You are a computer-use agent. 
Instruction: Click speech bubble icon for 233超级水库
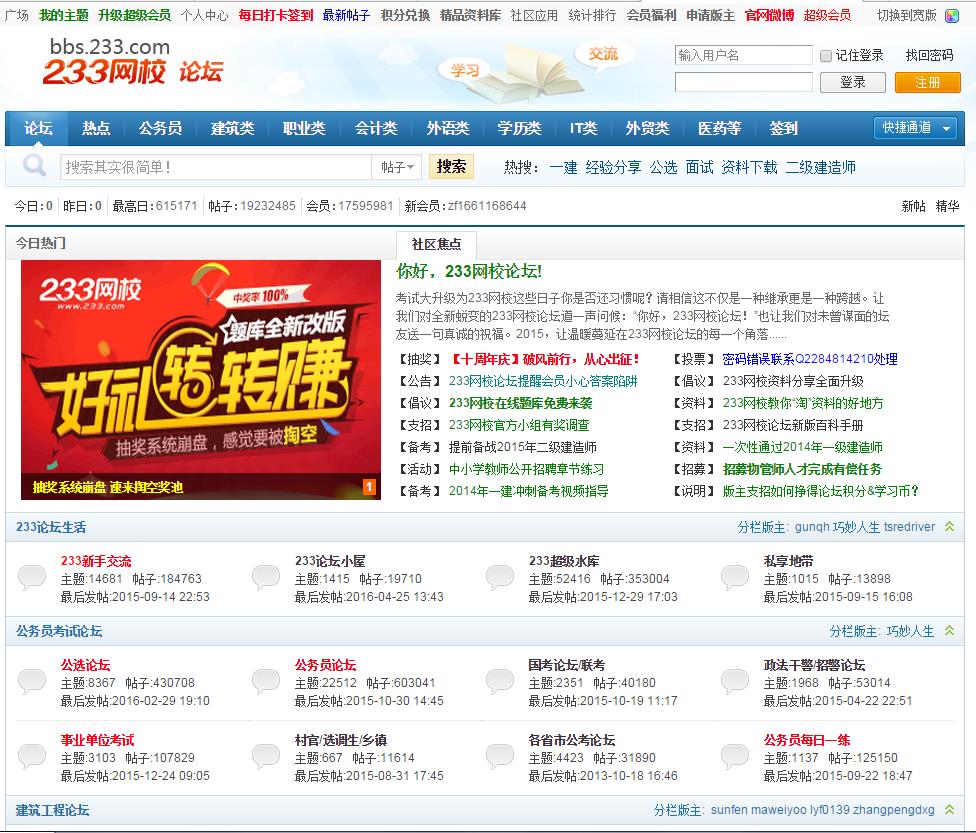click(500, 577)
